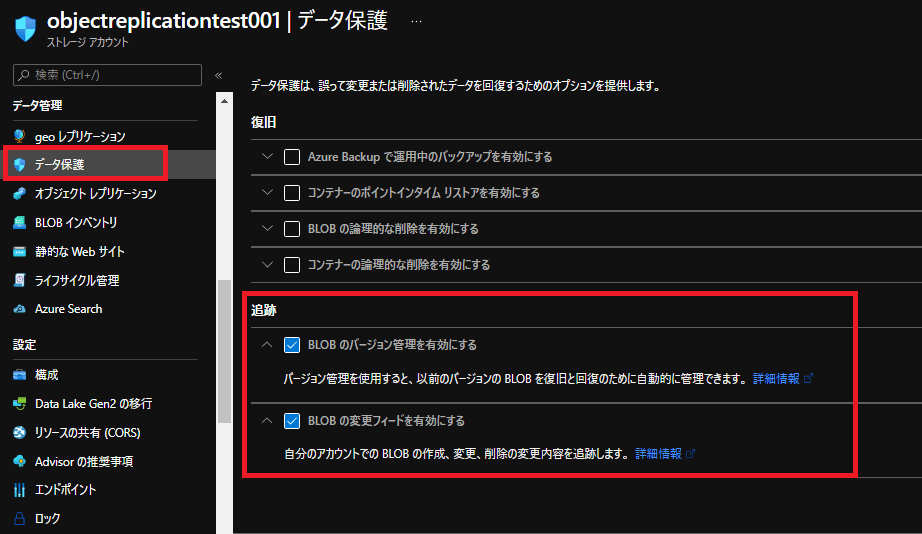Click the Advisor の推奨事項 icon
The width and height of the screenshot is (922, 534).
pyautogui.click(x=19, y=462)
